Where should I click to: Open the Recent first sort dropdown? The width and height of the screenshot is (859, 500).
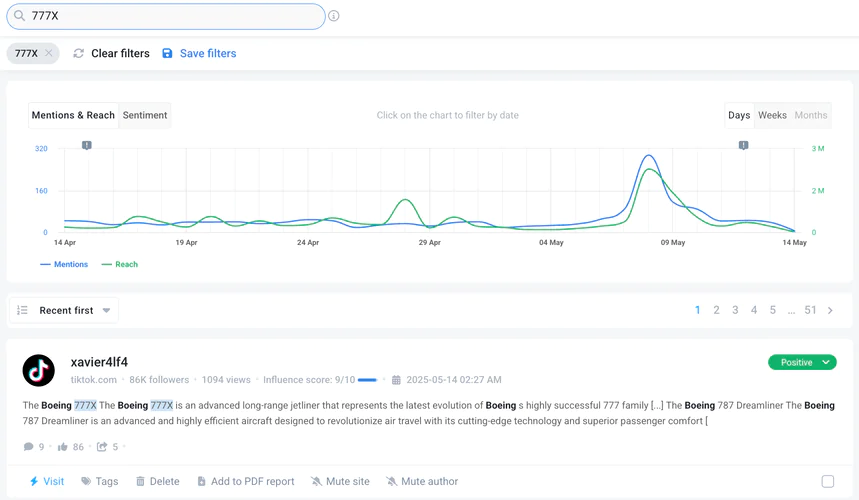pos(64,311)
